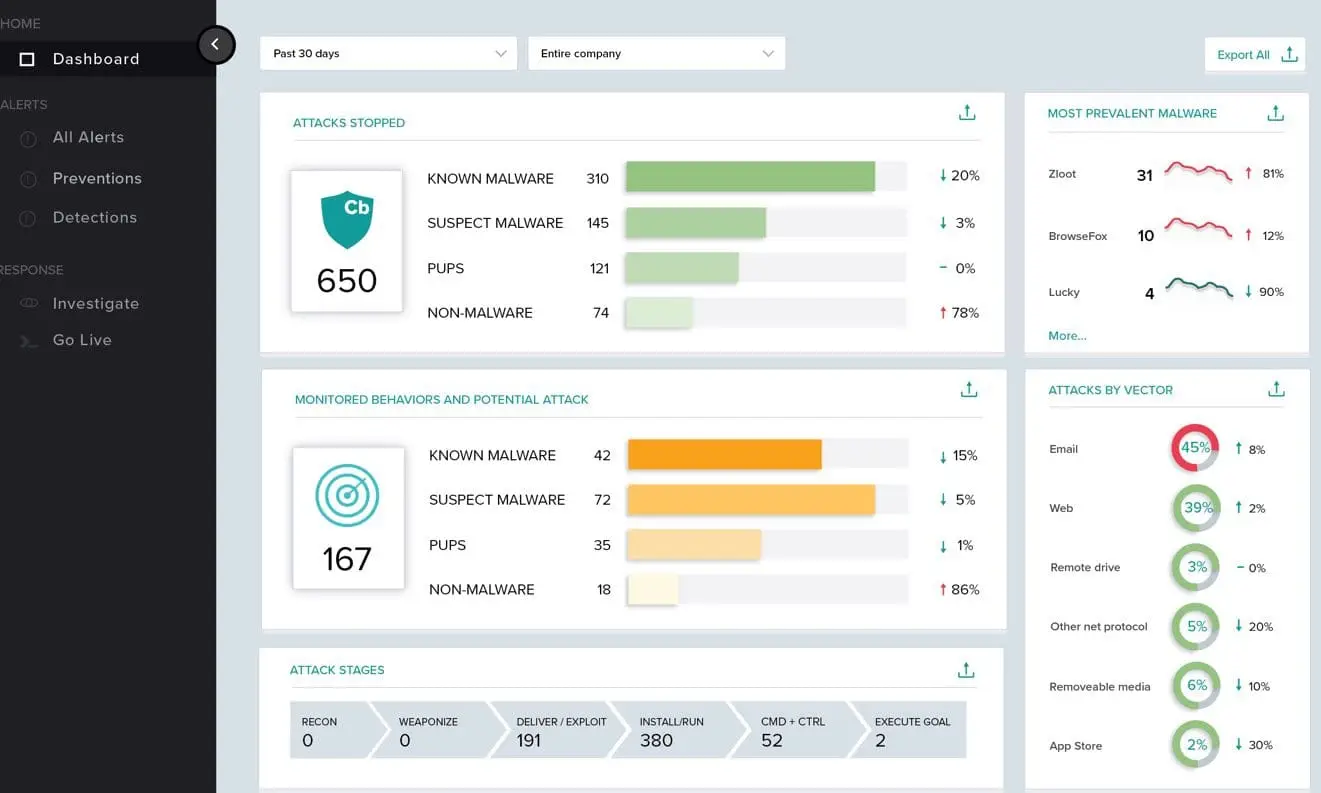Open the Preventions page
The height and width of the screenshot is (793, 1321).
[97, 179]
